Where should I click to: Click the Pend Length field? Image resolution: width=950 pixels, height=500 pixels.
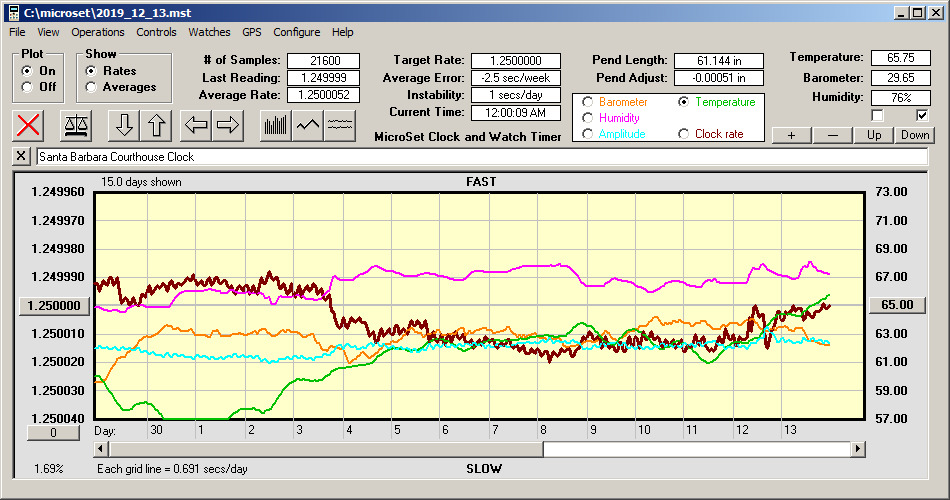(719, 61)
